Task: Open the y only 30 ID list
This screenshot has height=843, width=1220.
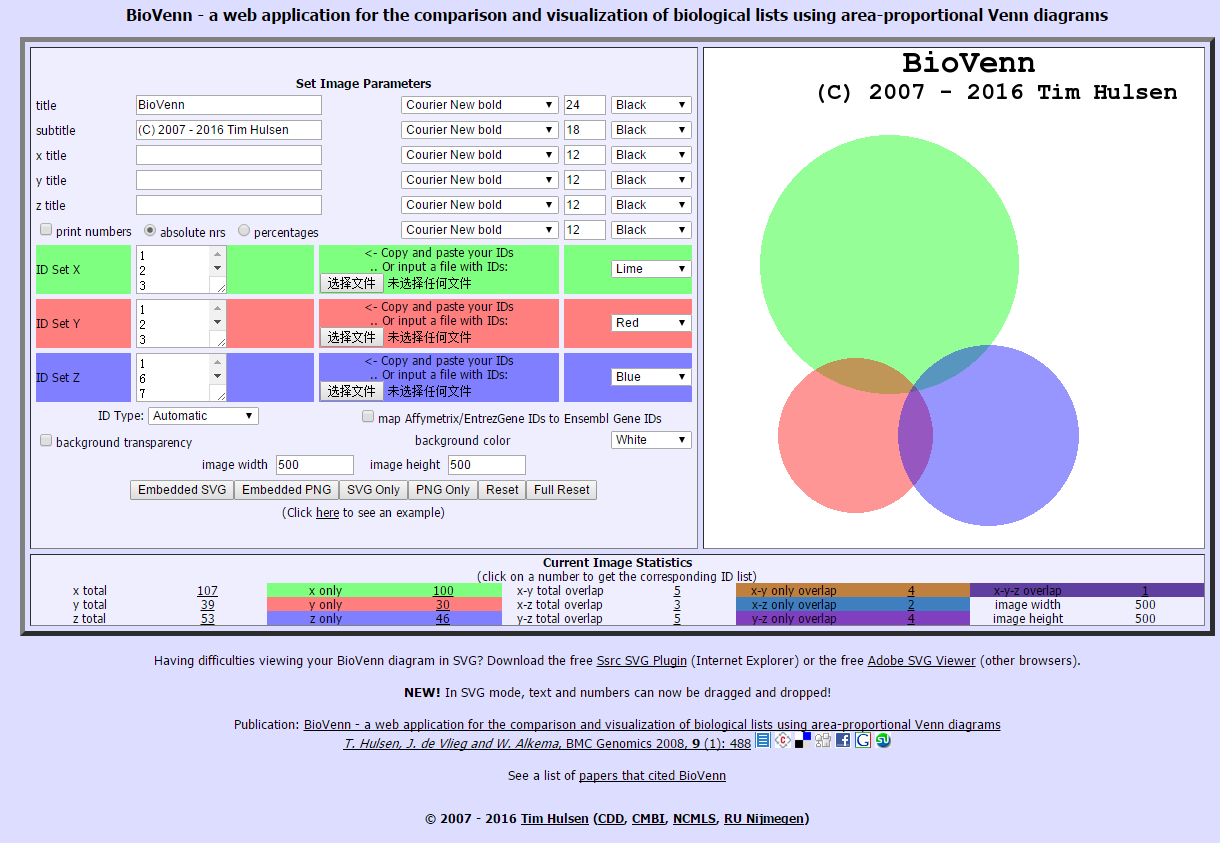Action: point(443,605)
